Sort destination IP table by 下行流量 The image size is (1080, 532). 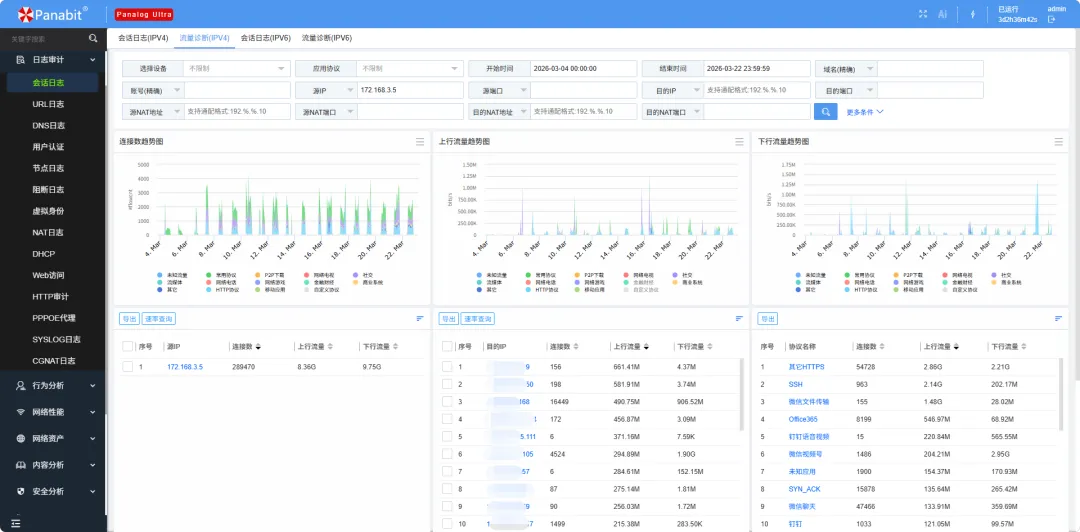[x=711, y=347]
